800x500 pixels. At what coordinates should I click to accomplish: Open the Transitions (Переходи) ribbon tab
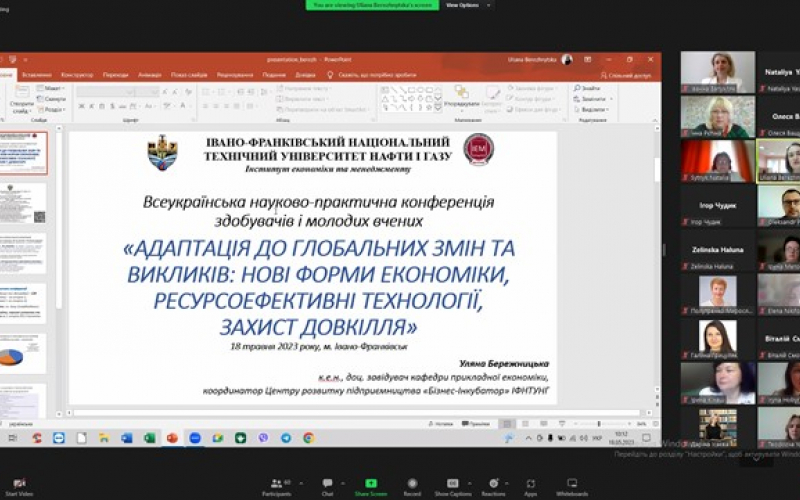[x=115, y=75]
